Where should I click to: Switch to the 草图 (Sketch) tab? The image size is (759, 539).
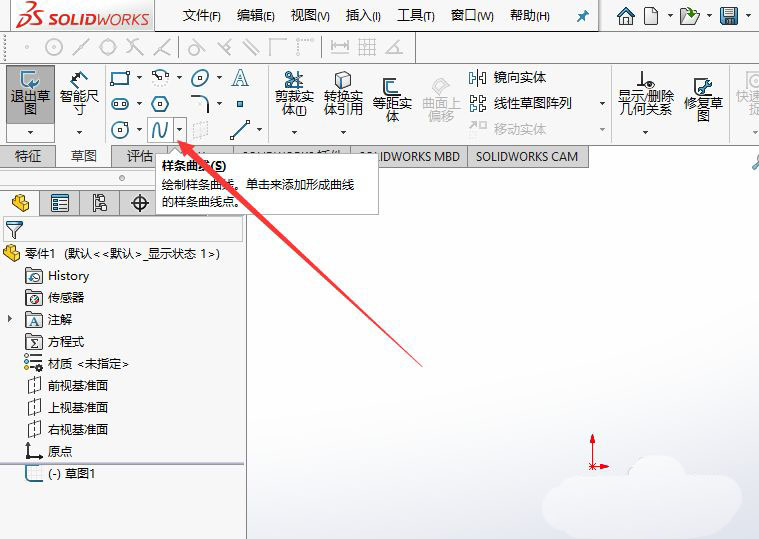[84, 156]
